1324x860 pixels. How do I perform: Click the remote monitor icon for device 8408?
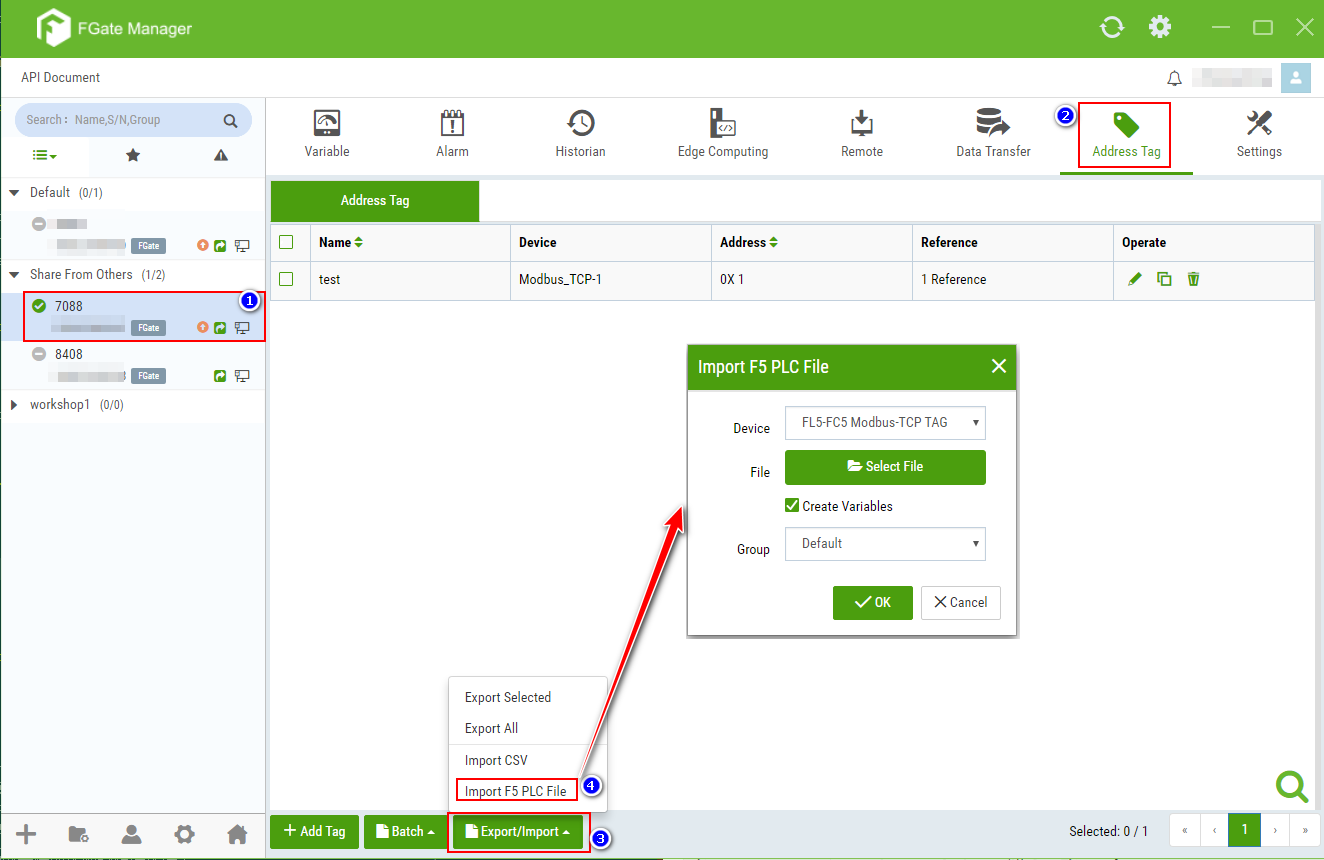click(242, 376)
